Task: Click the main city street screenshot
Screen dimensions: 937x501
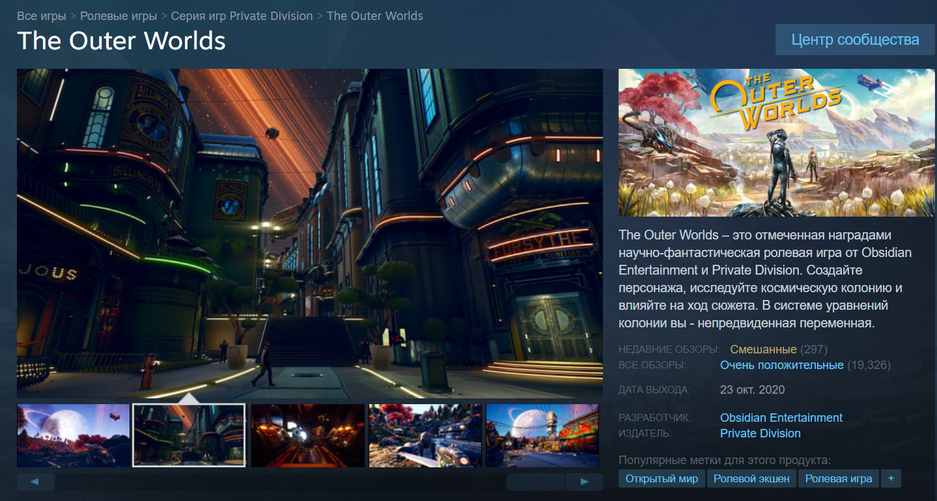Action: 310,233
